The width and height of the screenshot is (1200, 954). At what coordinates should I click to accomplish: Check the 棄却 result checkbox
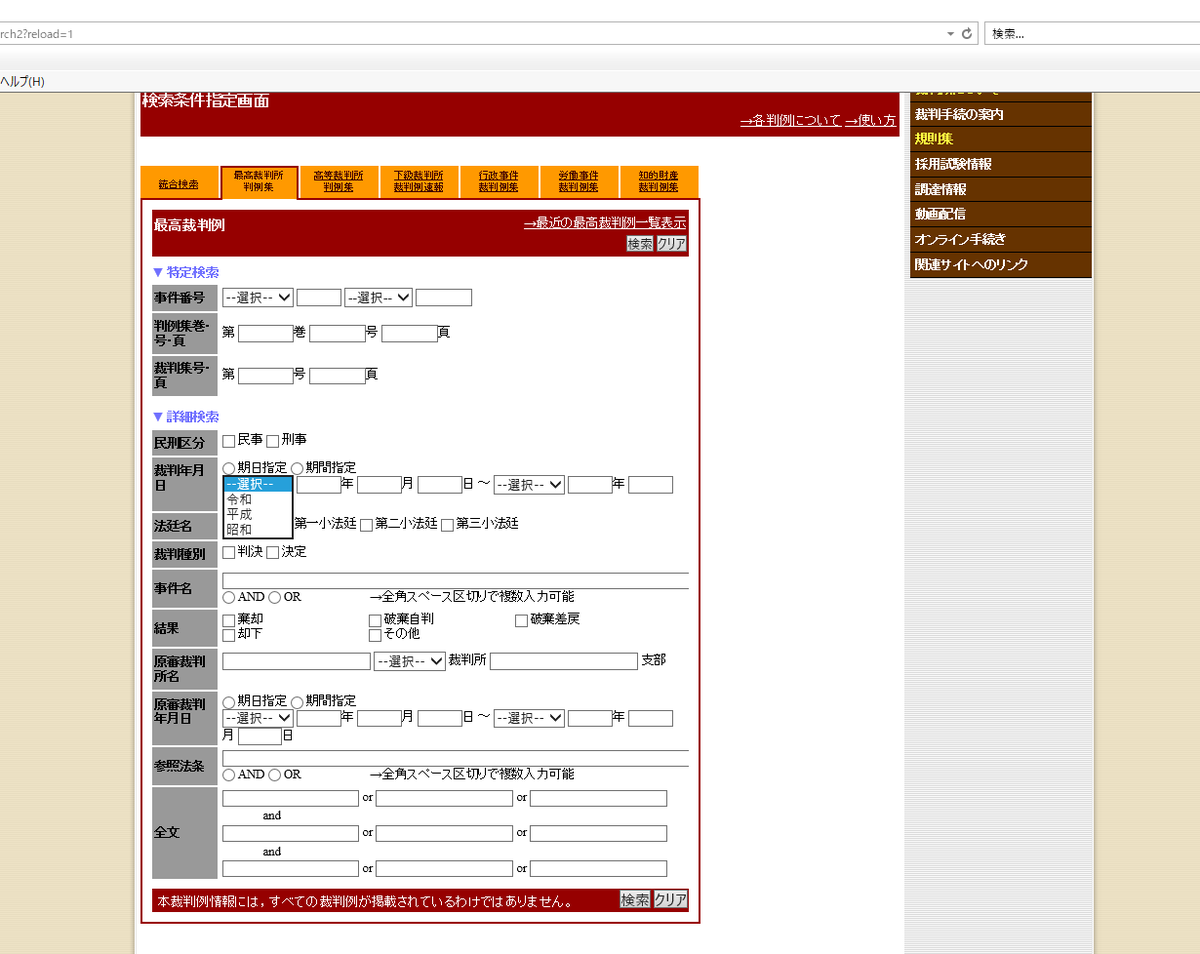pyautogui.click(x=228, y=619)
